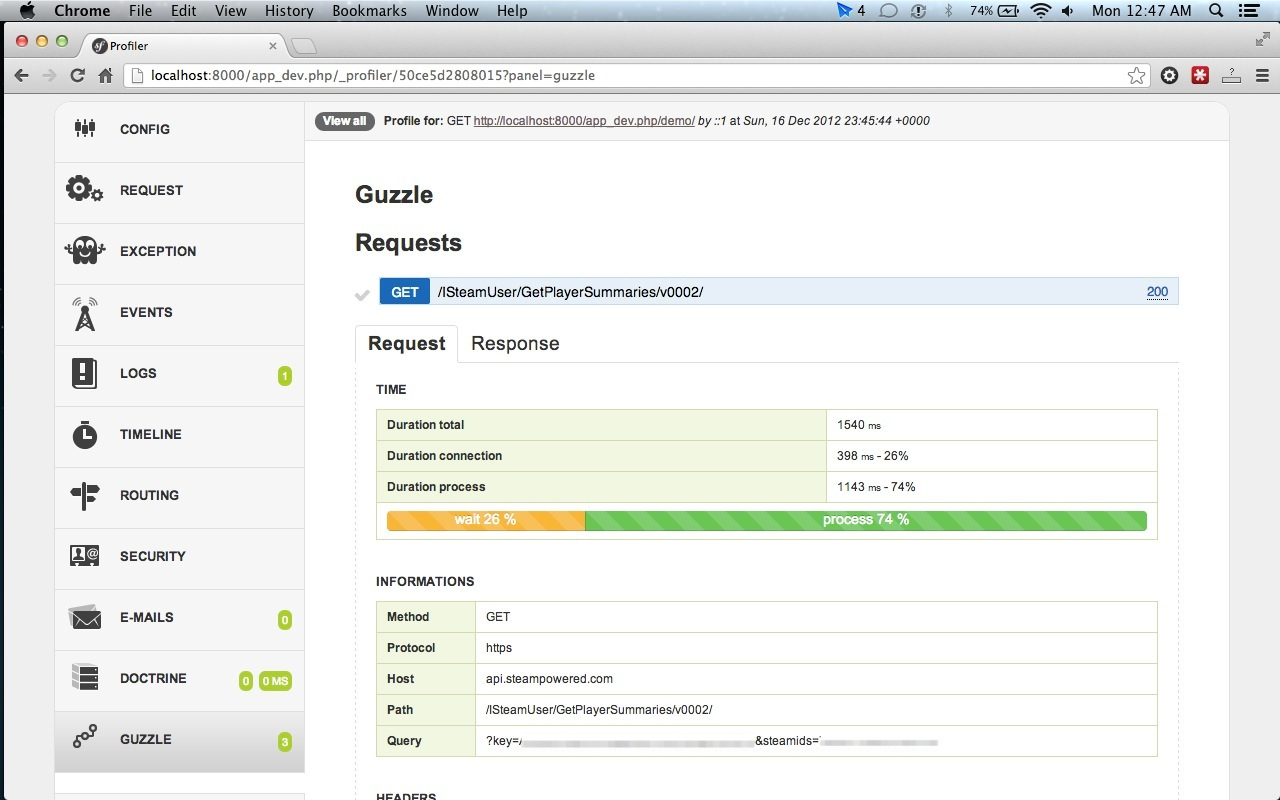Click the address bar URL field
This screenshot has height=800, width=1280.
click(636, 75)
